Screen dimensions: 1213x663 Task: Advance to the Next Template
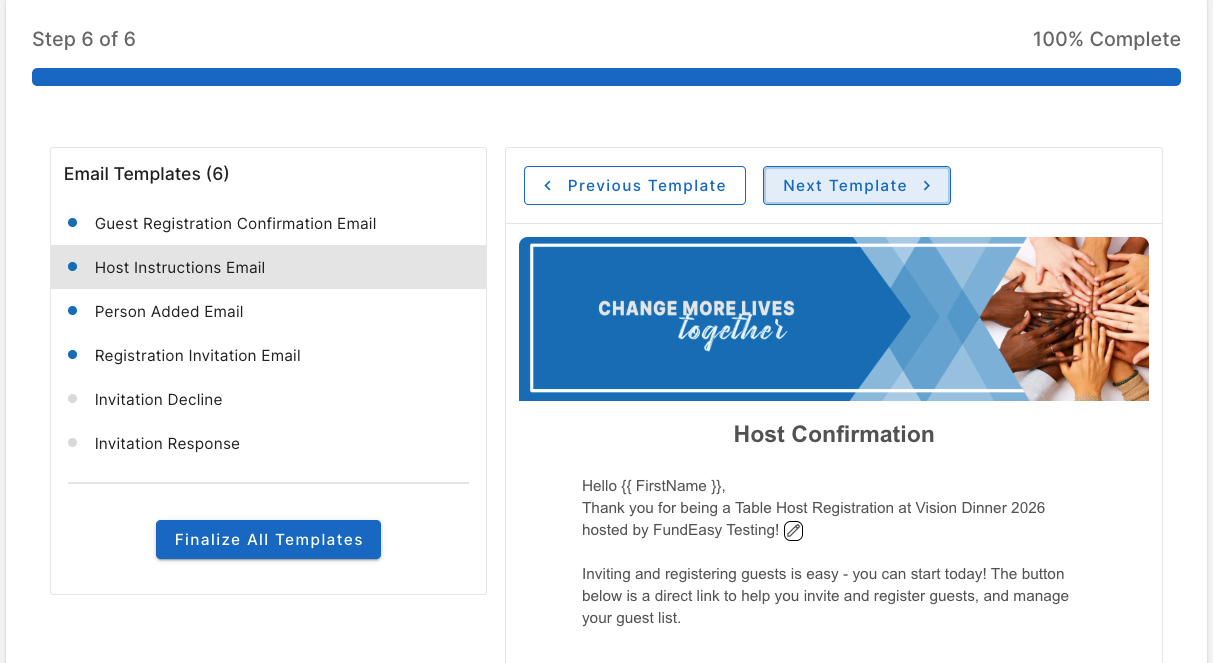click(x=857, y=186)
